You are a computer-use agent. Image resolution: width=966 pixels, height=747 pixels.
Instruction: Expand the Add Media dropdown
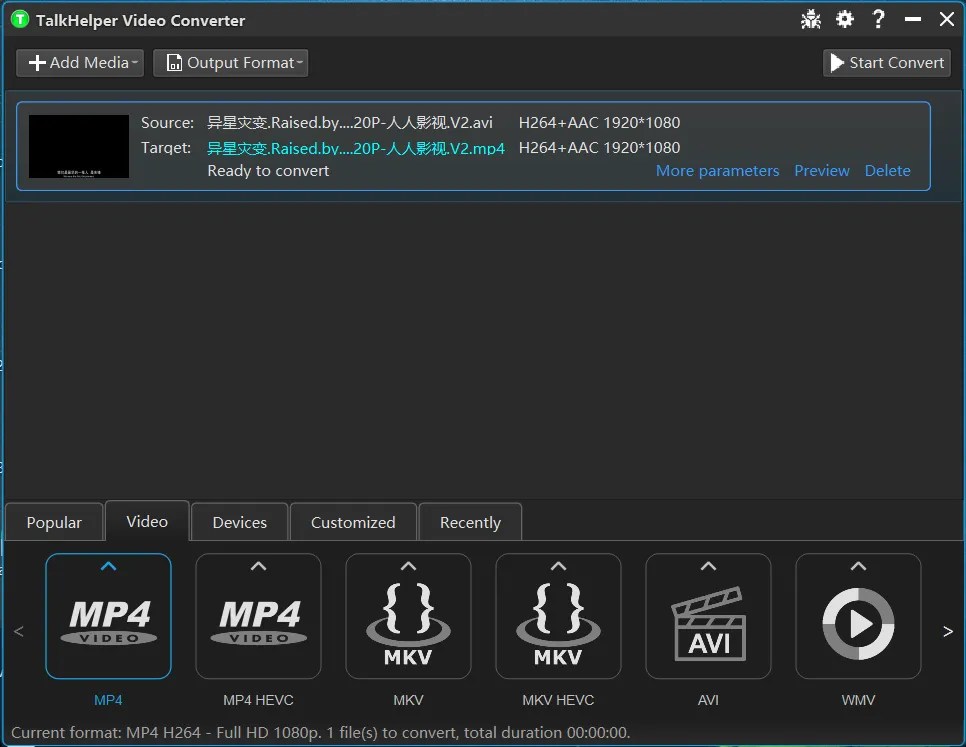[79, 62]
